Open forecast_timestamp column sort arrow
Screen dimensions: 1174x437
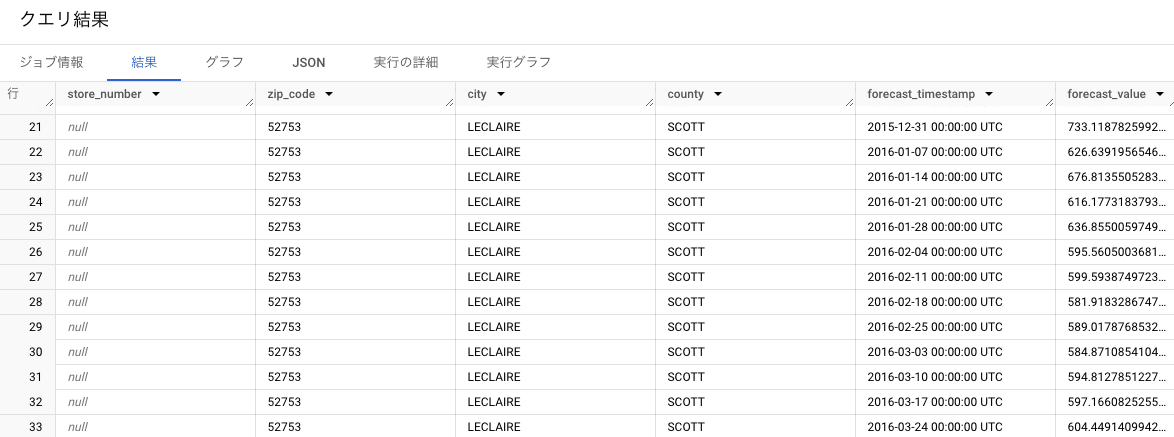point(989,94)
